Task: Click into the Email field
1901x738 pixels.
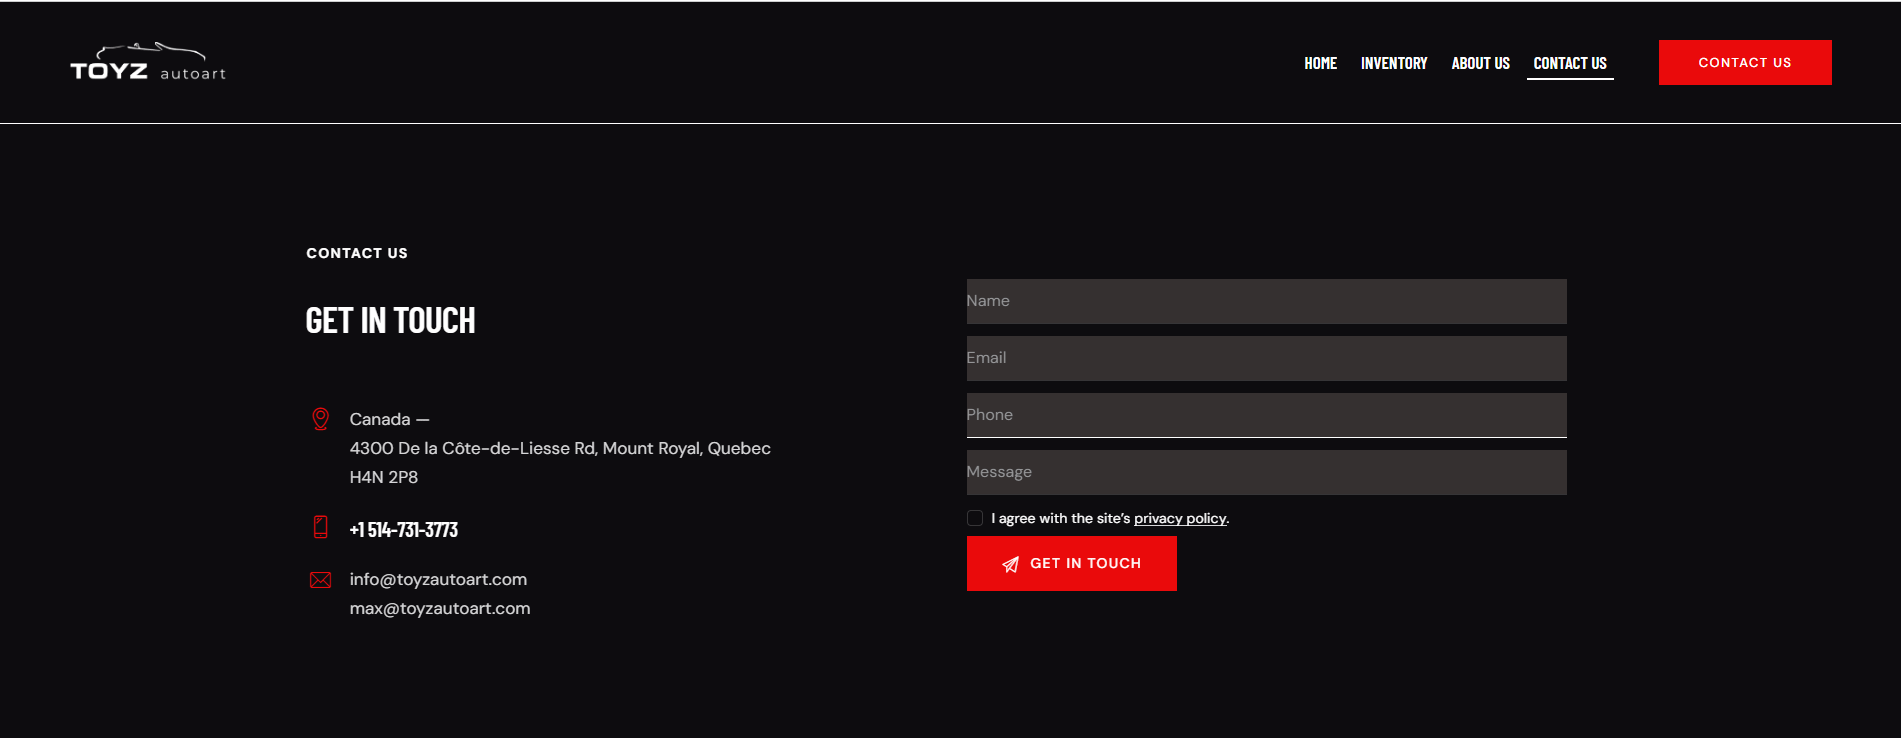Action: [x=1266, y=358]
